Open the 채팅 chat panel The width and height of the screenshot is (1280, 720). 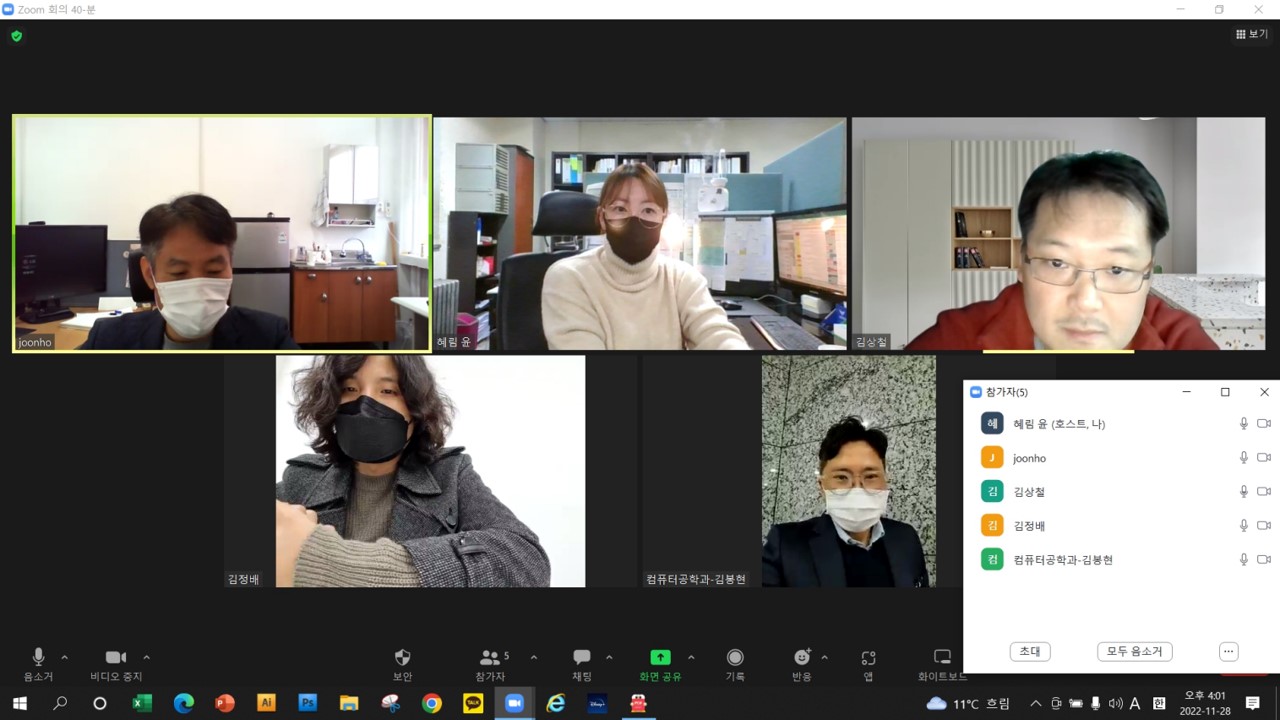[582, 664]
